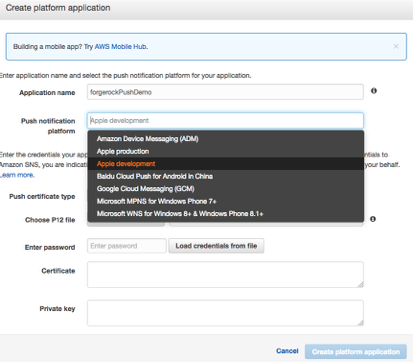Click inside the Private key text area

click(225, 313)
